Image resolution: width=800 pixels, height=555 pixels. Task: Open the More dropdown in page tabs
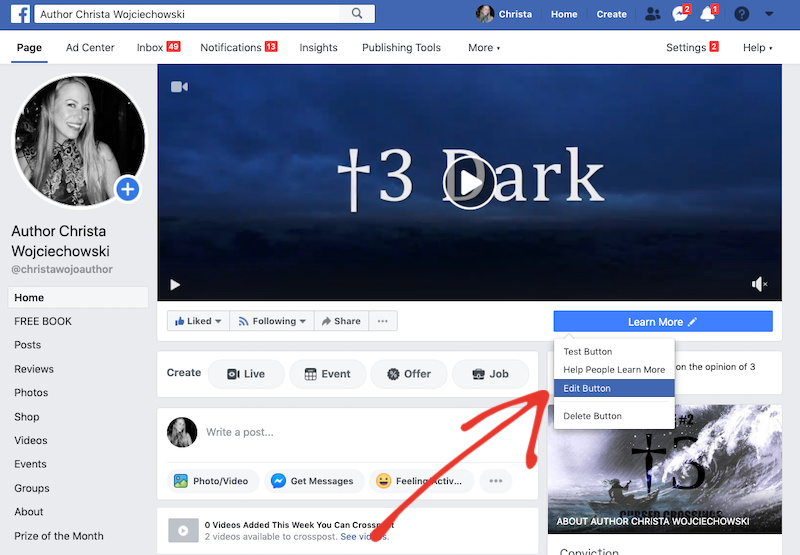click(484, 48)
